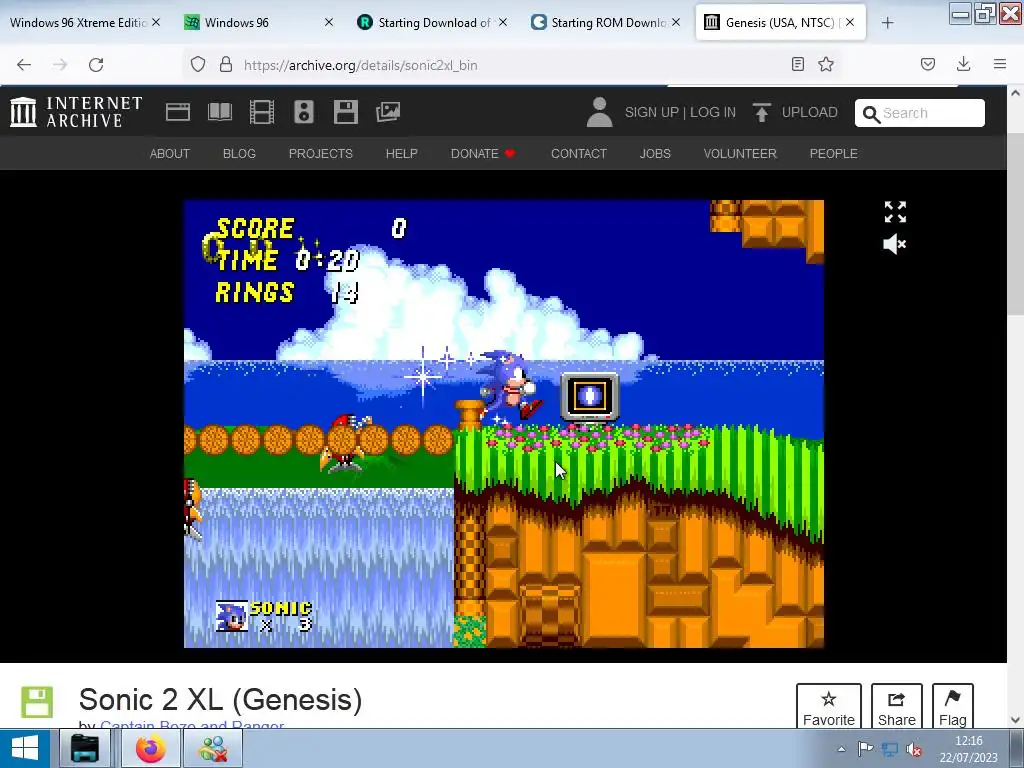The image size is (1024, 768).
Task: Open the taskbar clock 12:16
Action: (x=968, y=749)
